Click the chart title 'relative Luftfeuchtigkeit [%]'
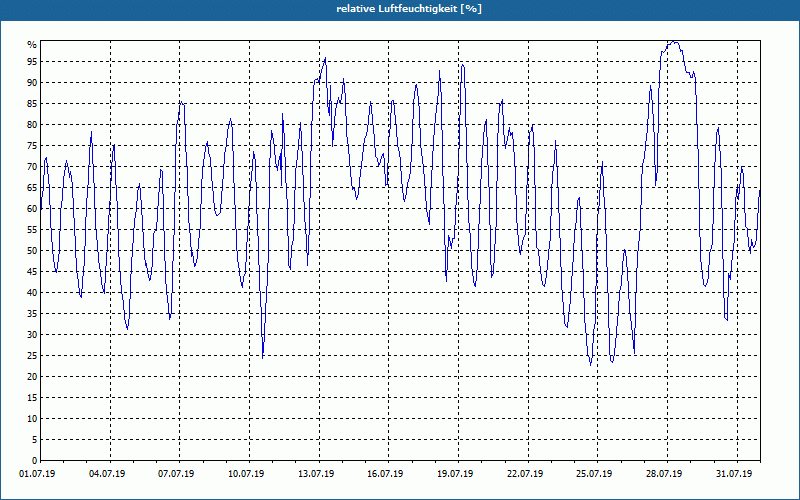Screen dimensions: 800x500 [409, 9]
